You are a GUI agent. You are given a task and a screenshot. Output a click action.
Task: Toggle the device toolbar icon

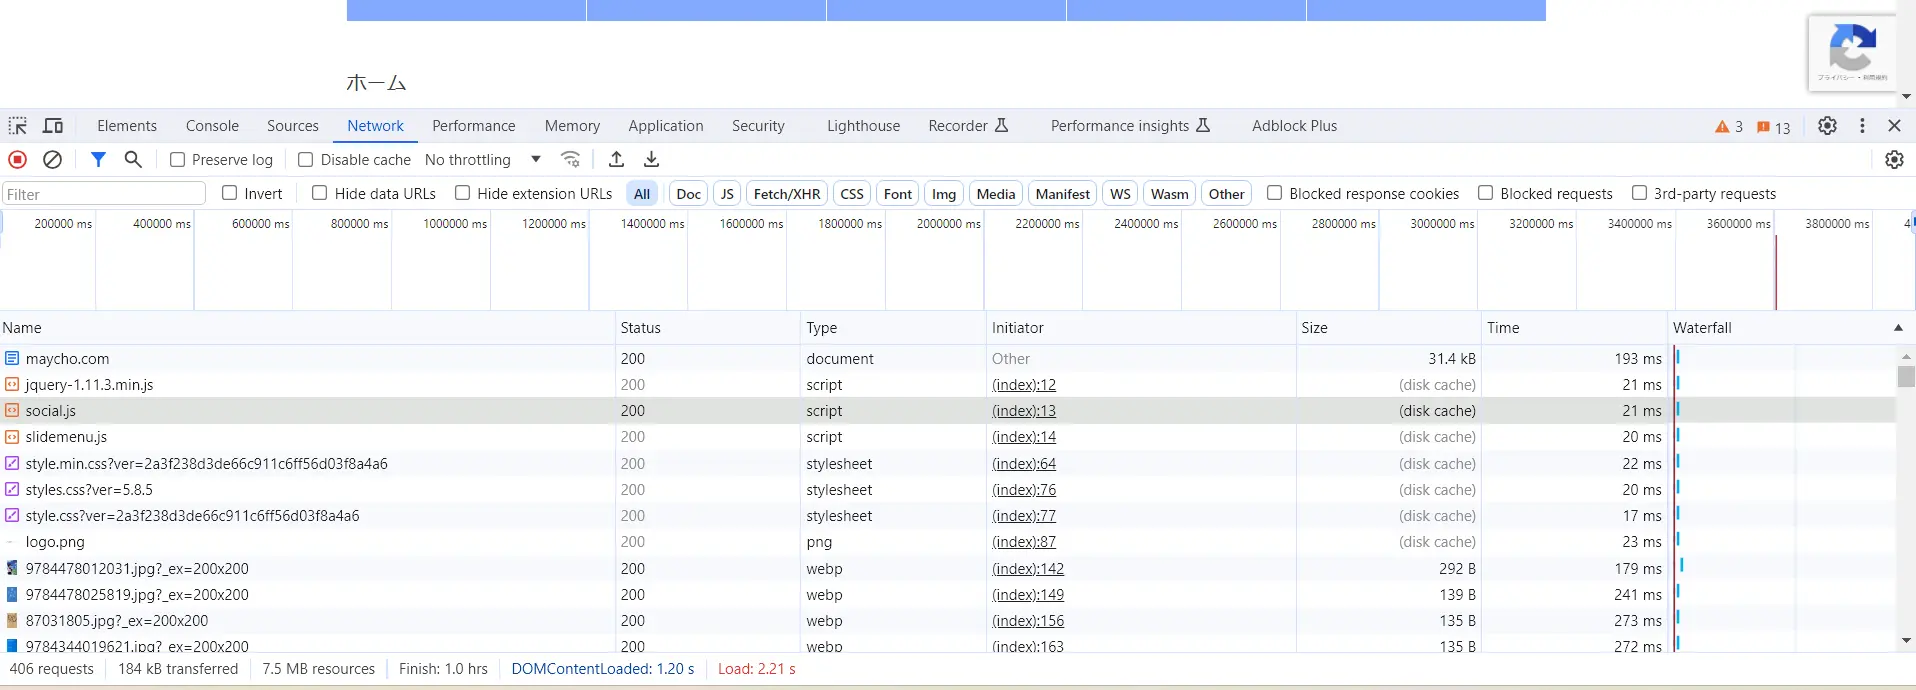click(53, 126)
